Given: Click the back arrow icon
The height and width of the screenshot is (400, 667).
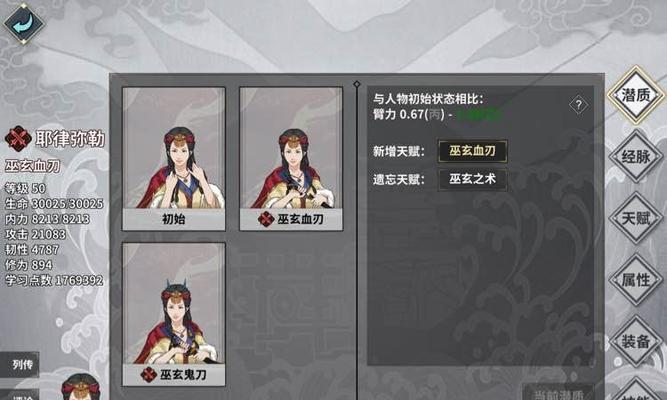Looking at the screenshot, I should tap(24, 23).
